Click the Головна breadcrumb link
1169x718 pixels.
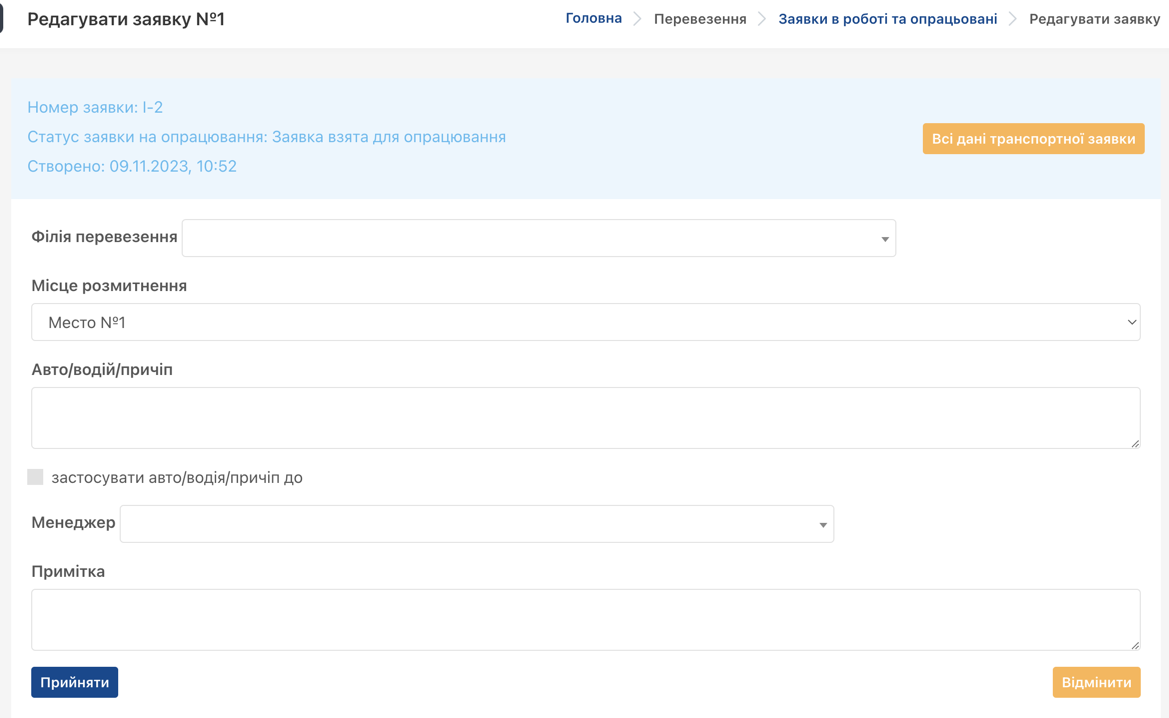point(593,19)
